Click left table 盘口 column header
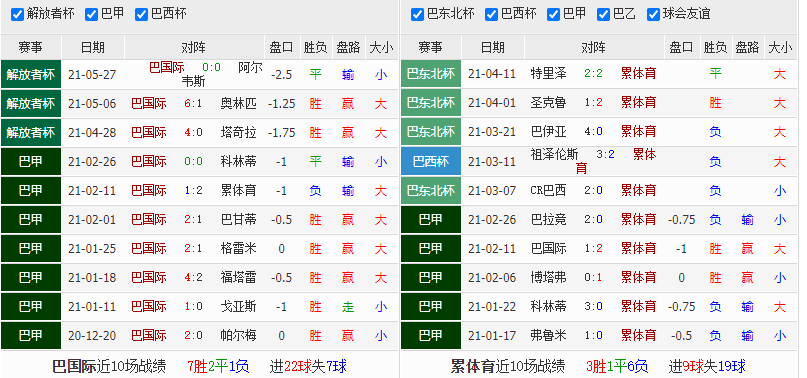The image size is (807, 378). pyautogui.click(x=281, y=48)
